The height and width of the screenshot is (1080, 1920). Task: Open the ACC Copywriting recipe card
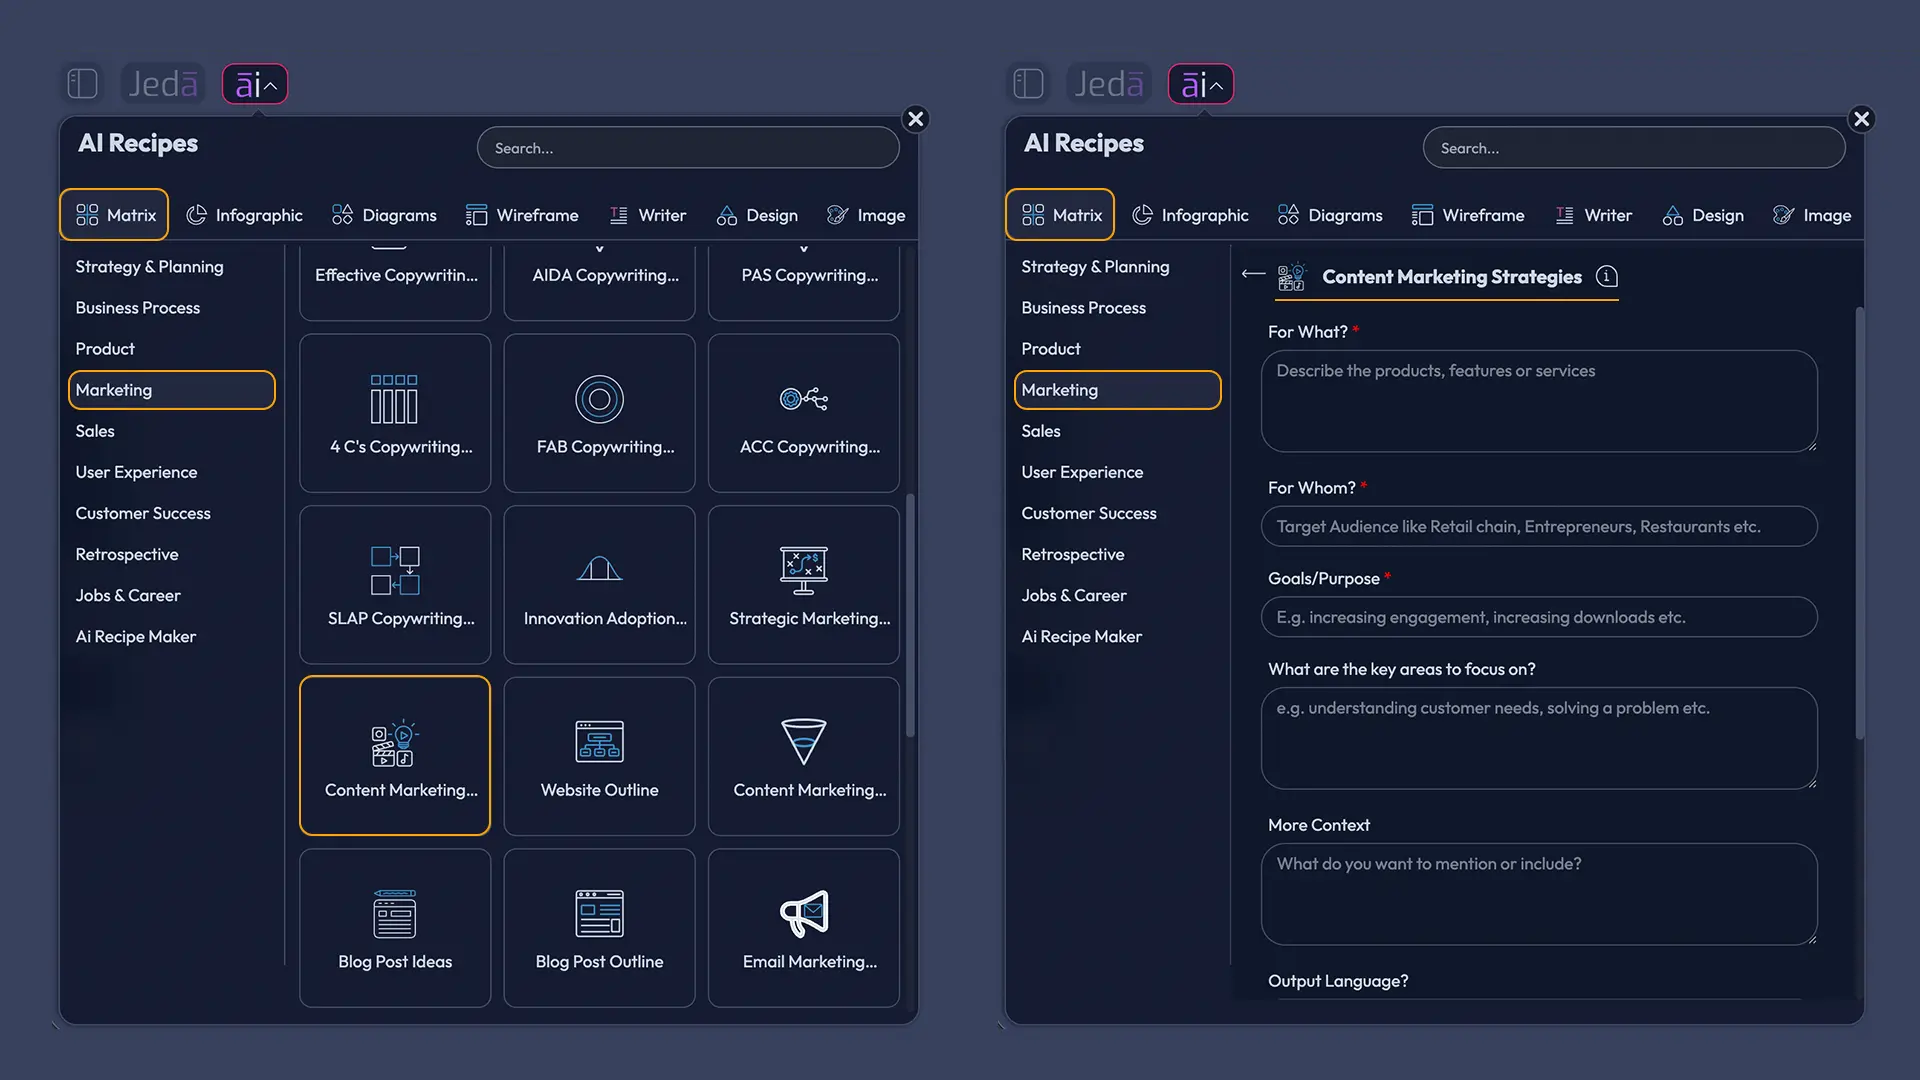804,413
